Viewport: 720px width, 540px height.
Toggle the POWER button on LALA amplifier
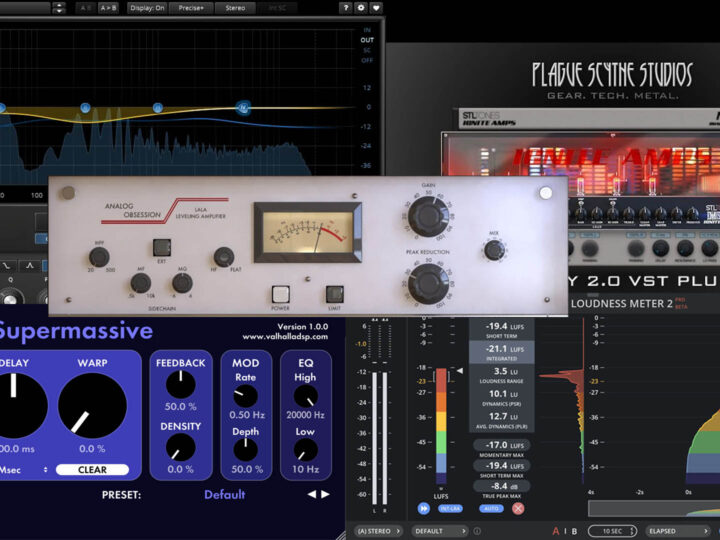pyautogui.click(x=280, y=294)
